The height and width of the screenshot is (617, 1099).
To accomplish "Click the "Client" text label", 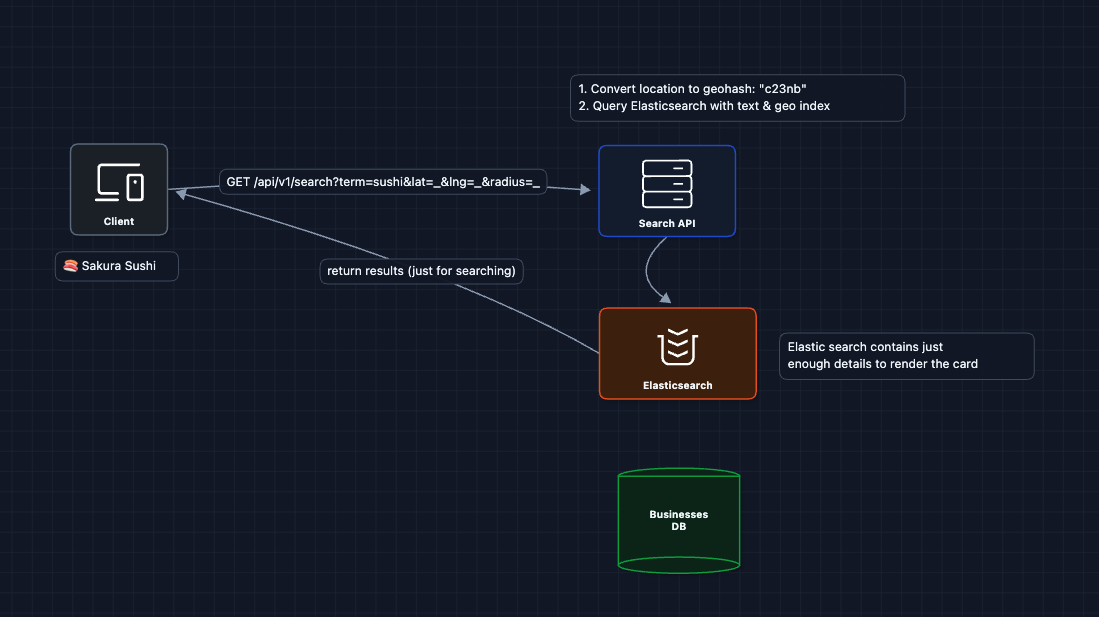I will tap(119, 222).
